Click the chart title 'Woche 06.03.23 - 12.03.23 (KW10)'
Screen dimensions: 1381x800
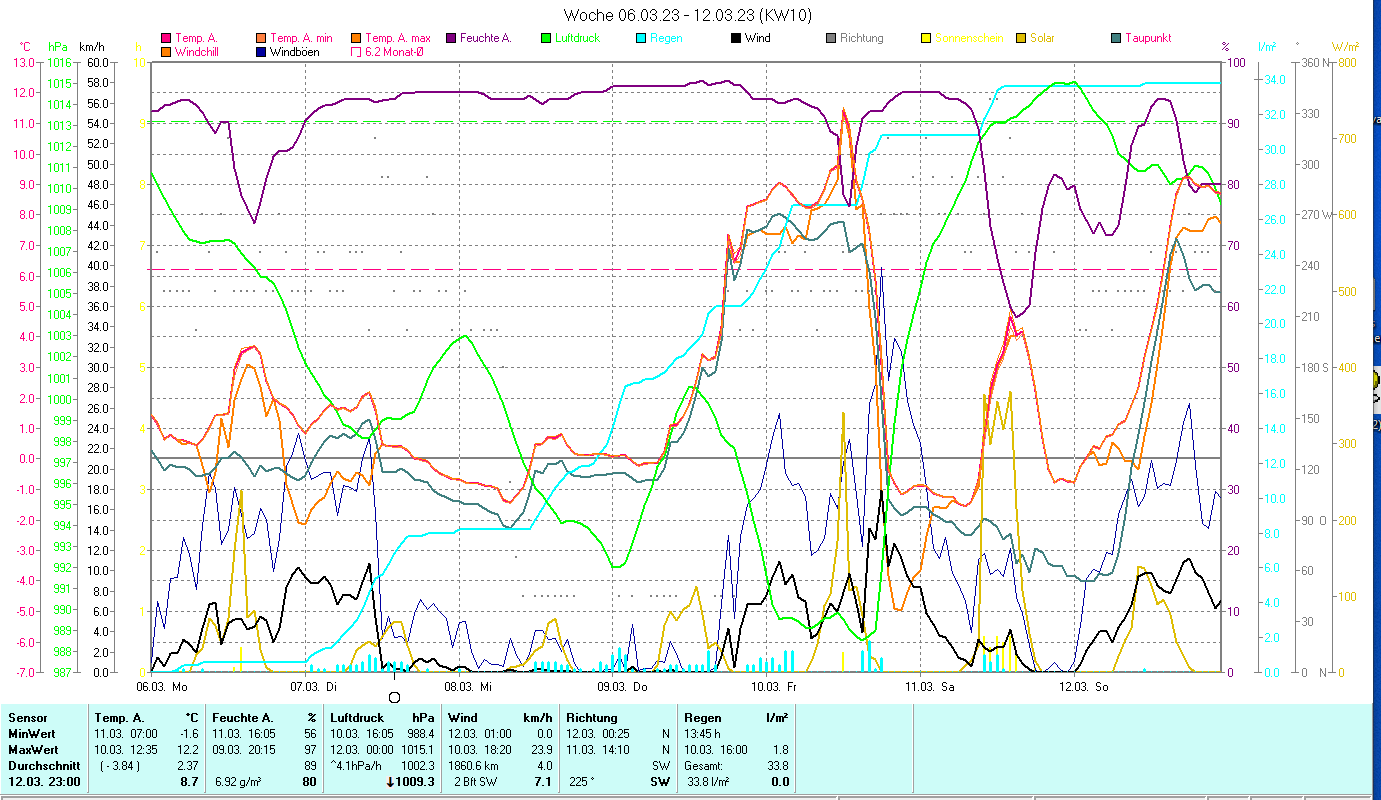688,15
